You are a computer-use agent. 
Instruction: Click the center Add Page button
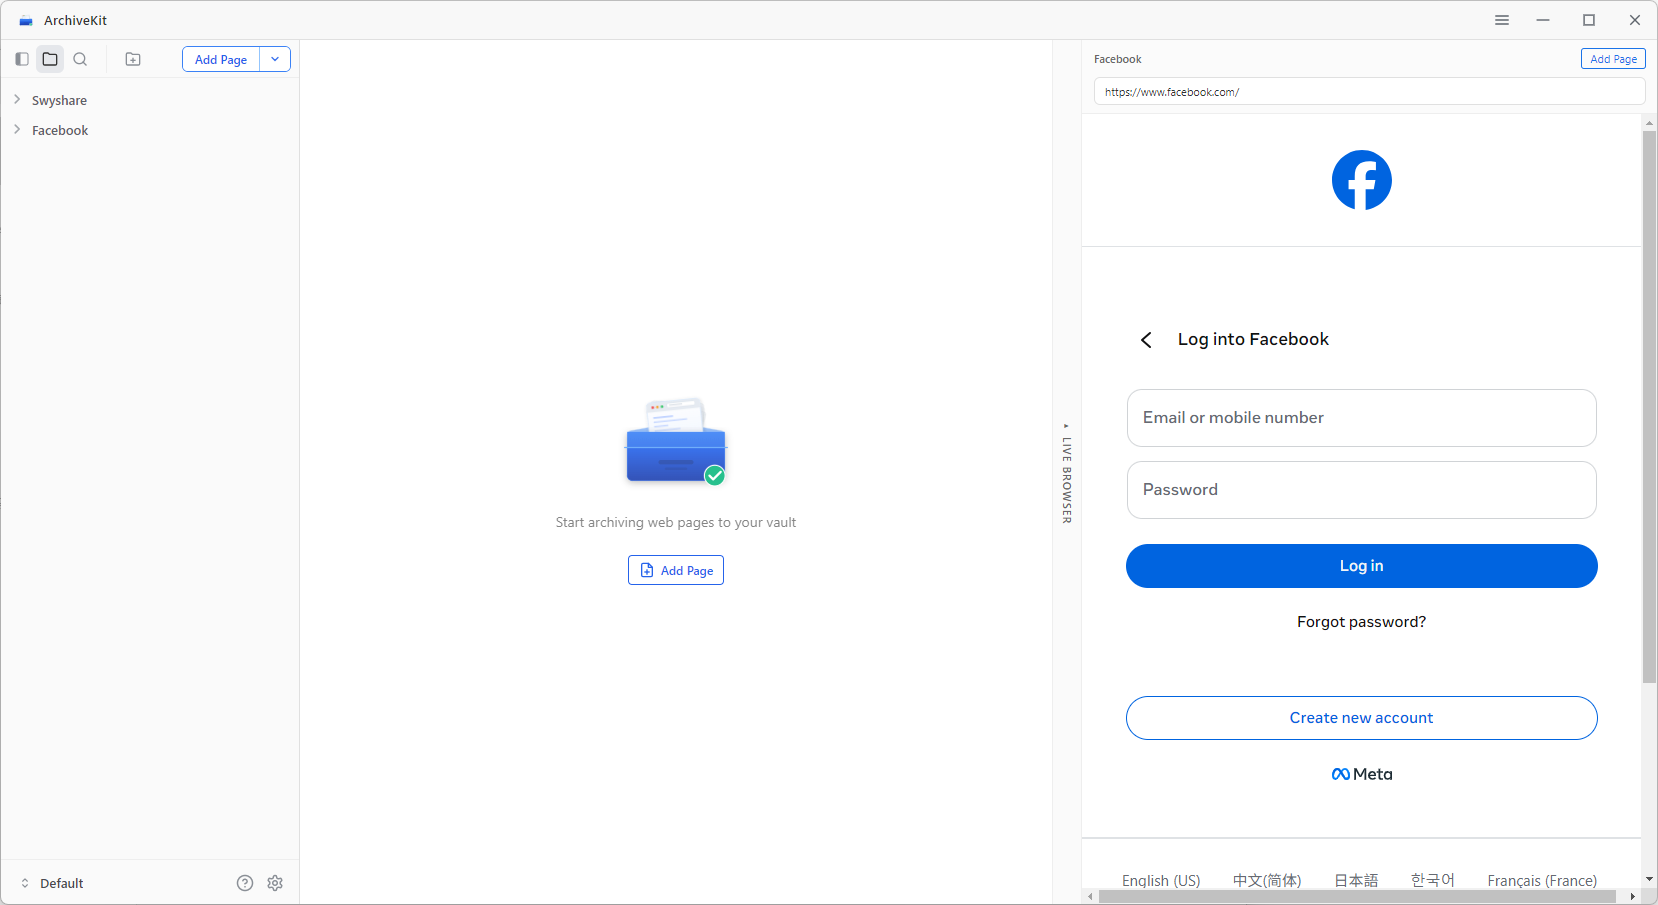(676, 570)
